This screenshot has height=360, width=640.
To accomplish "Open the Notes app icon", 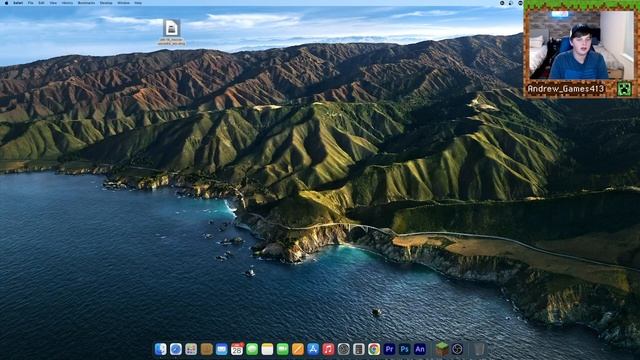I will [x=267, y=349].
